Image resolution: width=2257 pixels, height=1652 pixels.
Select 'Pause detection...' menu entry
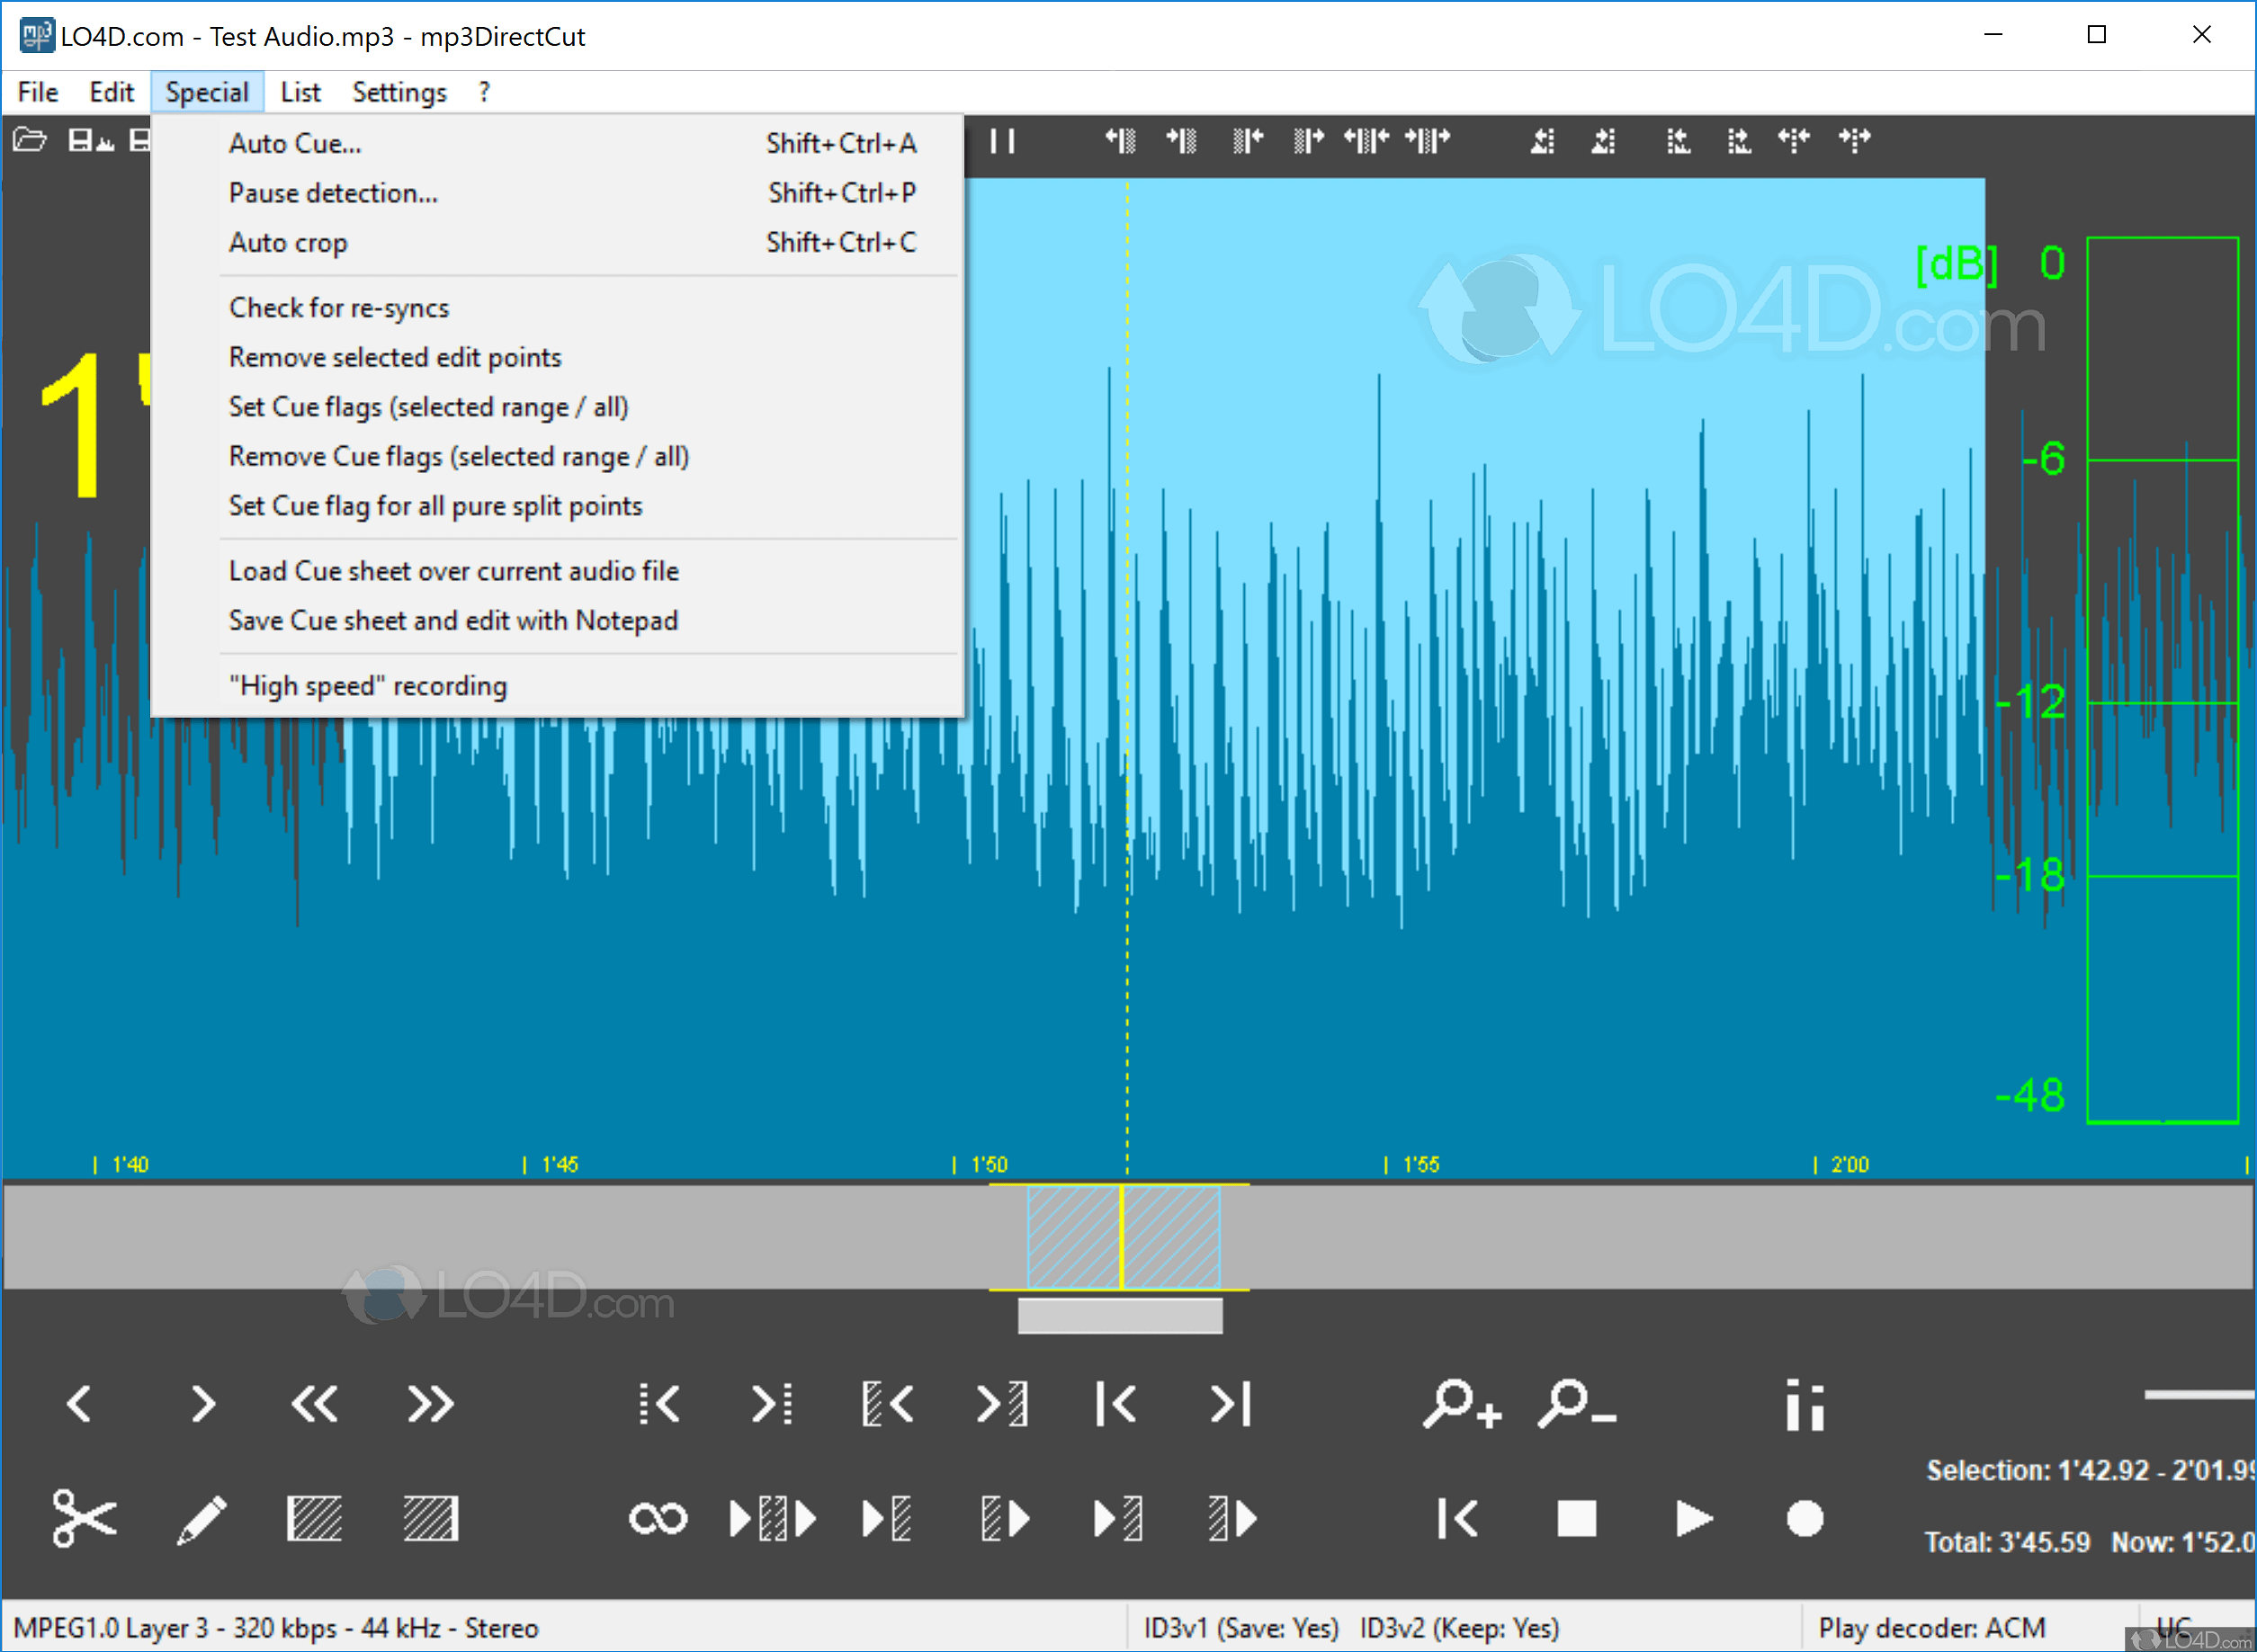point(333,193)
